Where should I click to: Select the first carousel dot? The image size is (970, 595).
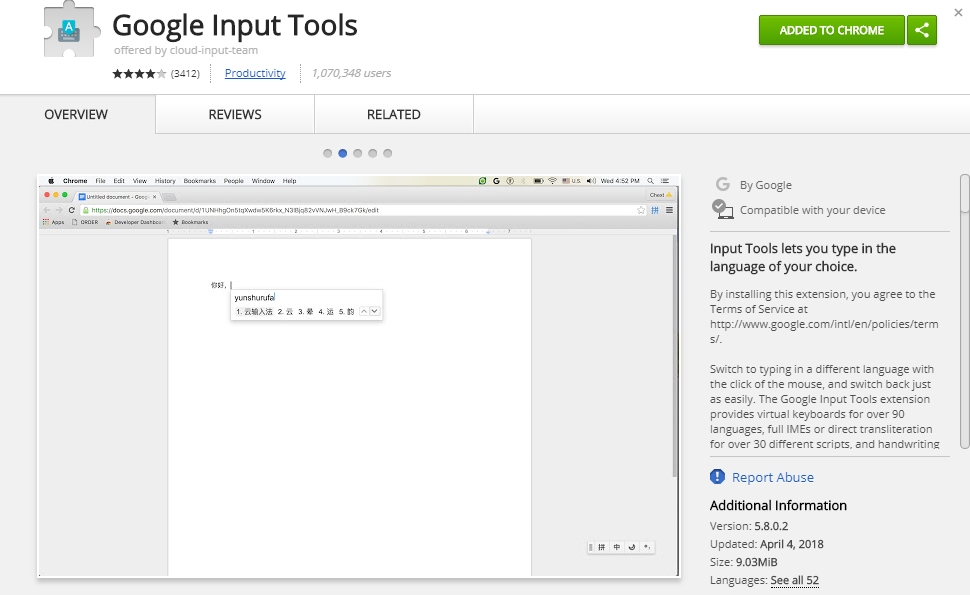coord(328,153)
